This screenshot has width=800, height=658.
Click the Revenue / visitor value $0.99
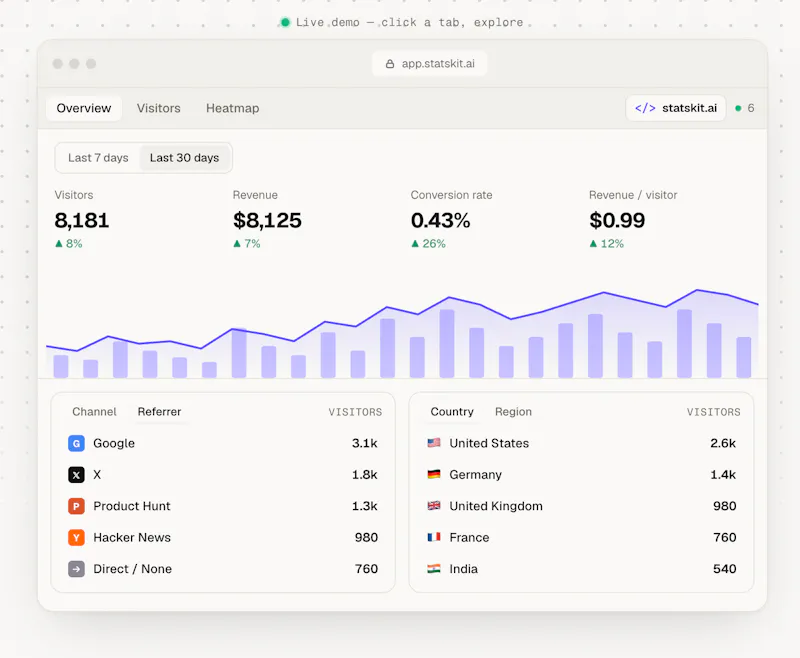point(617,221)
